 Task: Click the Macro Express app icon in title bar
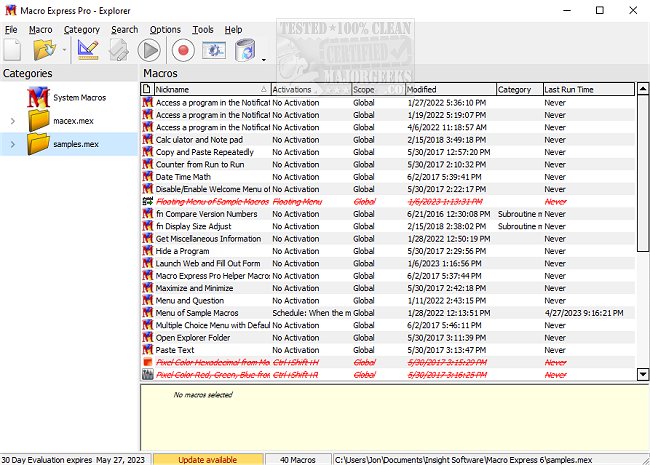[x=10, y=10]
